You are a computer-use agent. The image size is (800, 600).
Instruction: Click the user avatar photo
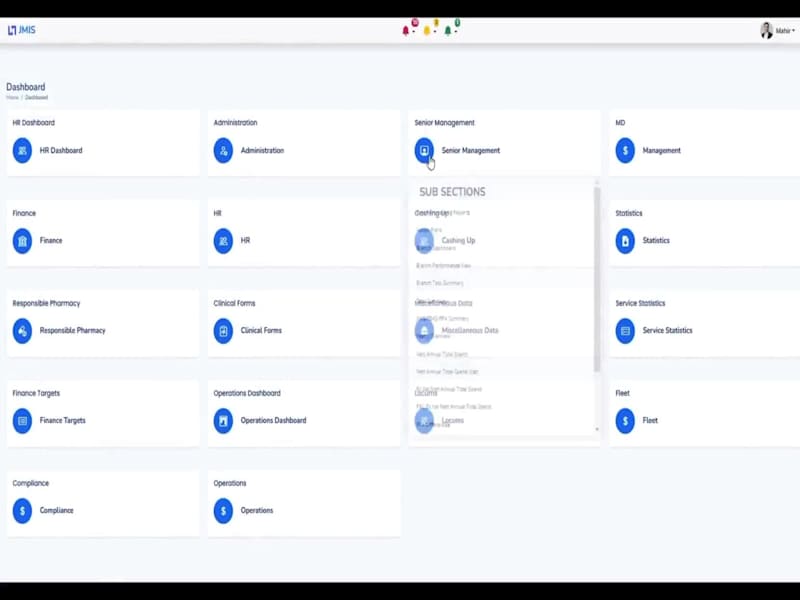tap(766, 31)
